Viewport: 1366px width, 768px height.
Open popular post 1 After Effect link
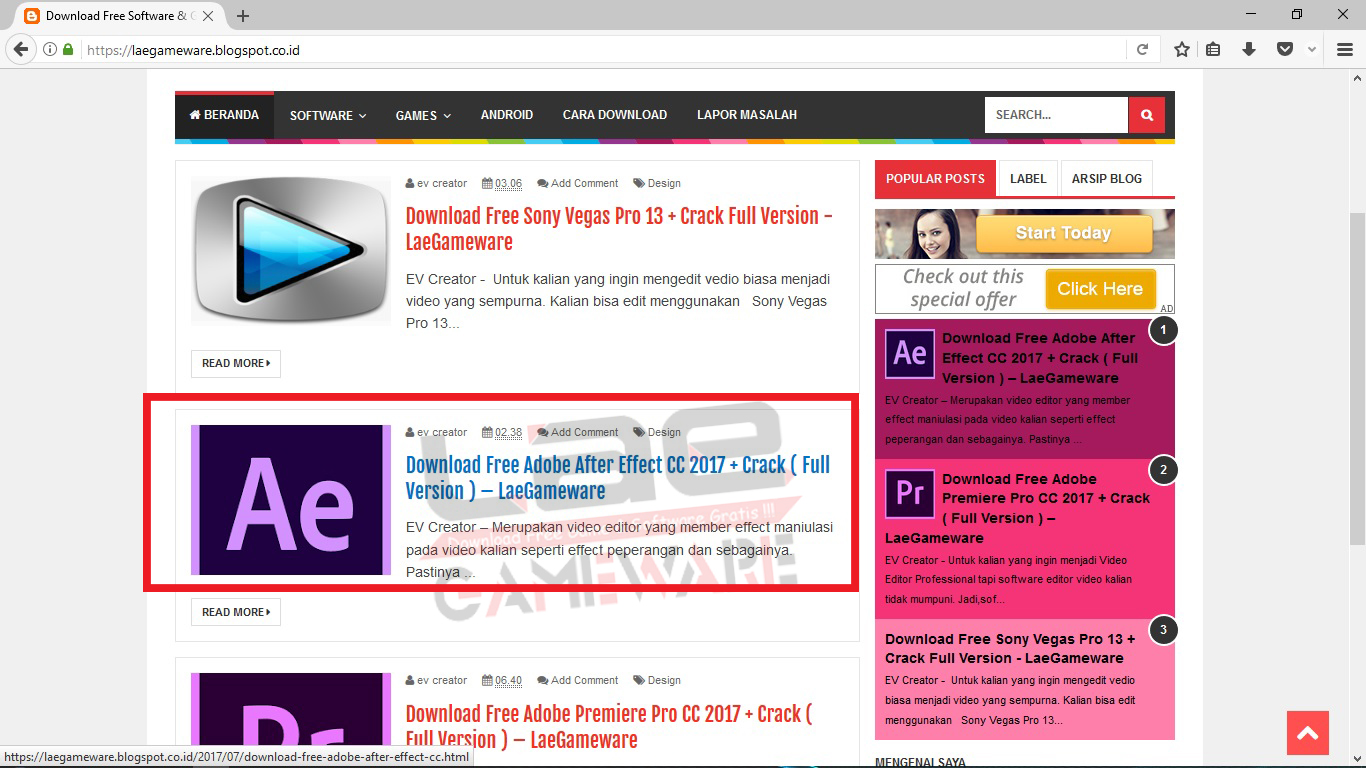click(x=1040, y=358)
